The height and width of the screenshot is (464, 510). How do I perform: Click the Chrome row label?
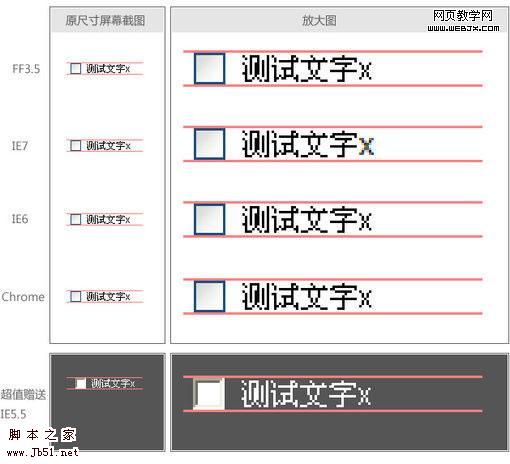click(x=23, y=297)
